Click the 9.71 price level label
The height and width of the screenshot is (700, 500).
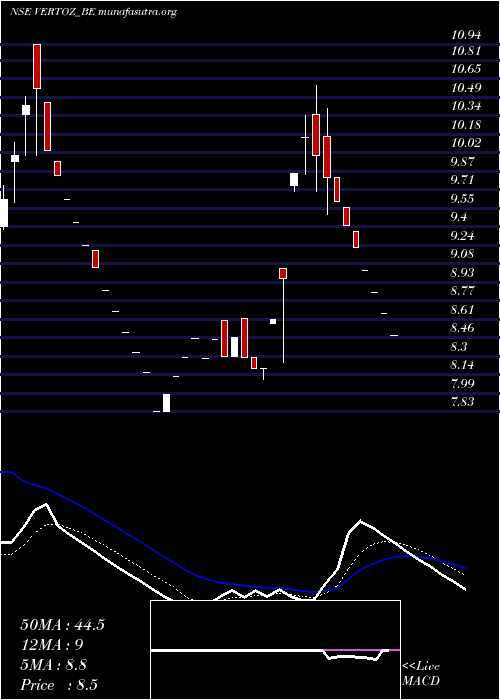tap(462, 180)
